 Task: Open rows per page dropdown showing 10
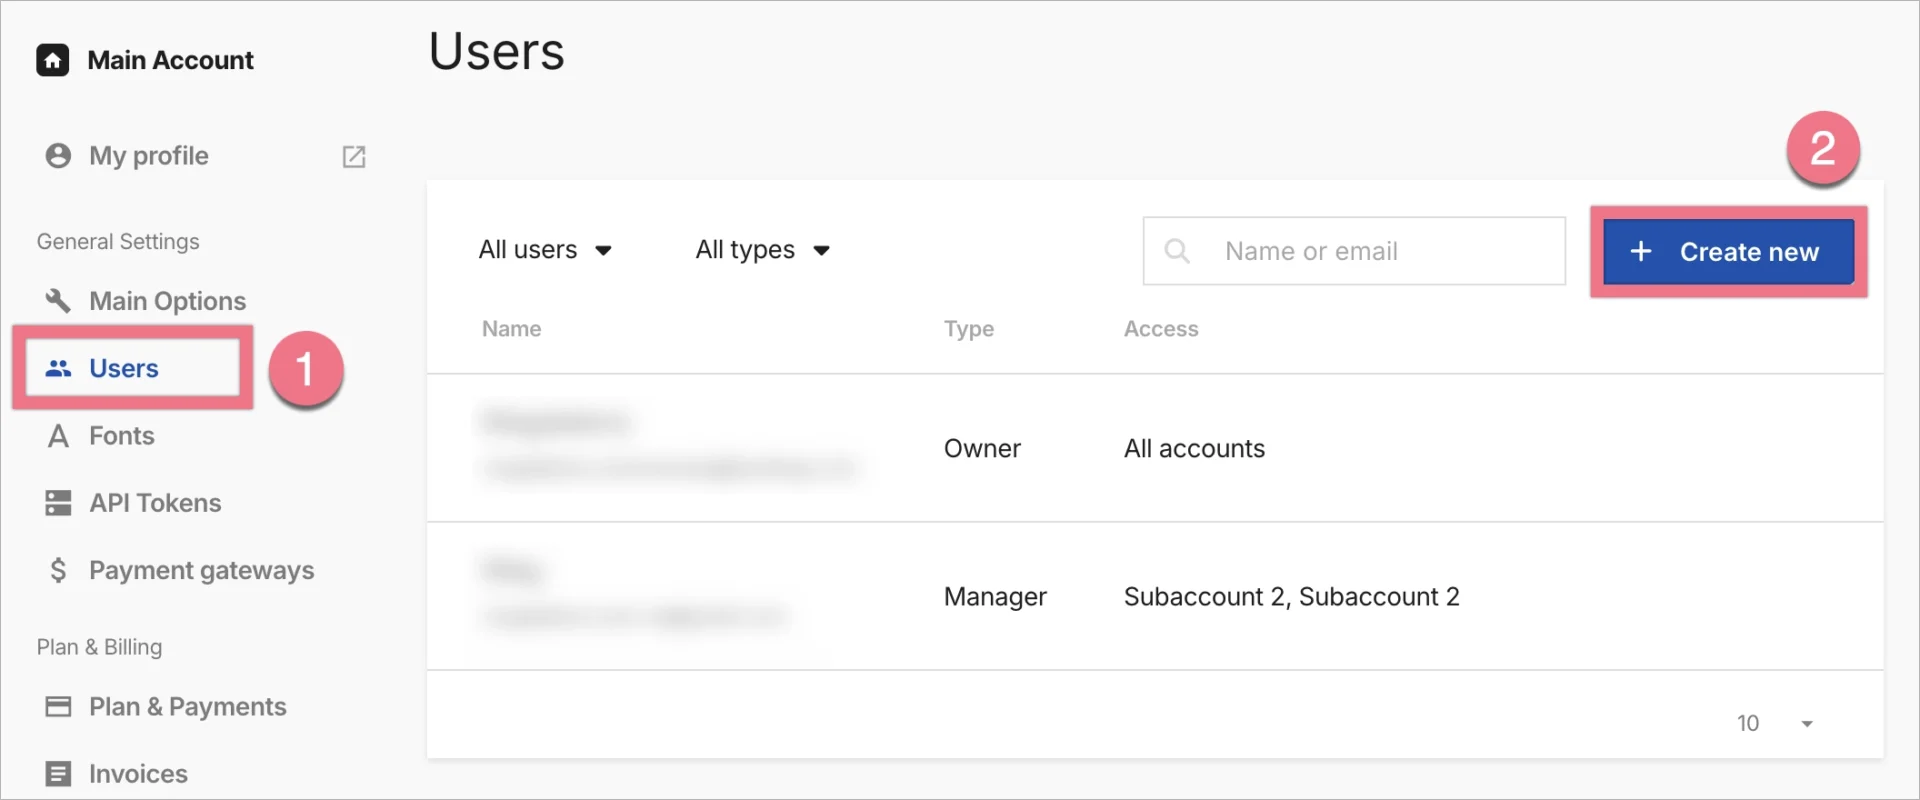(1775, 723)
